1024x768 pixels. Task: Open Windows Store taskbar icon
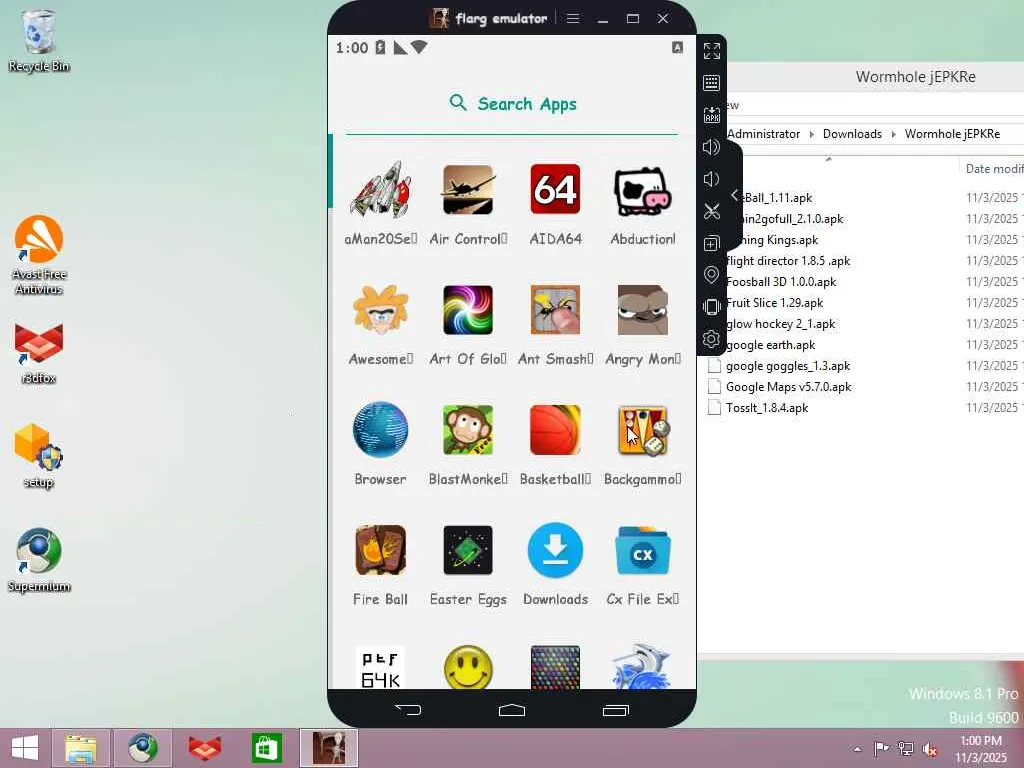(x=267, y=748)
